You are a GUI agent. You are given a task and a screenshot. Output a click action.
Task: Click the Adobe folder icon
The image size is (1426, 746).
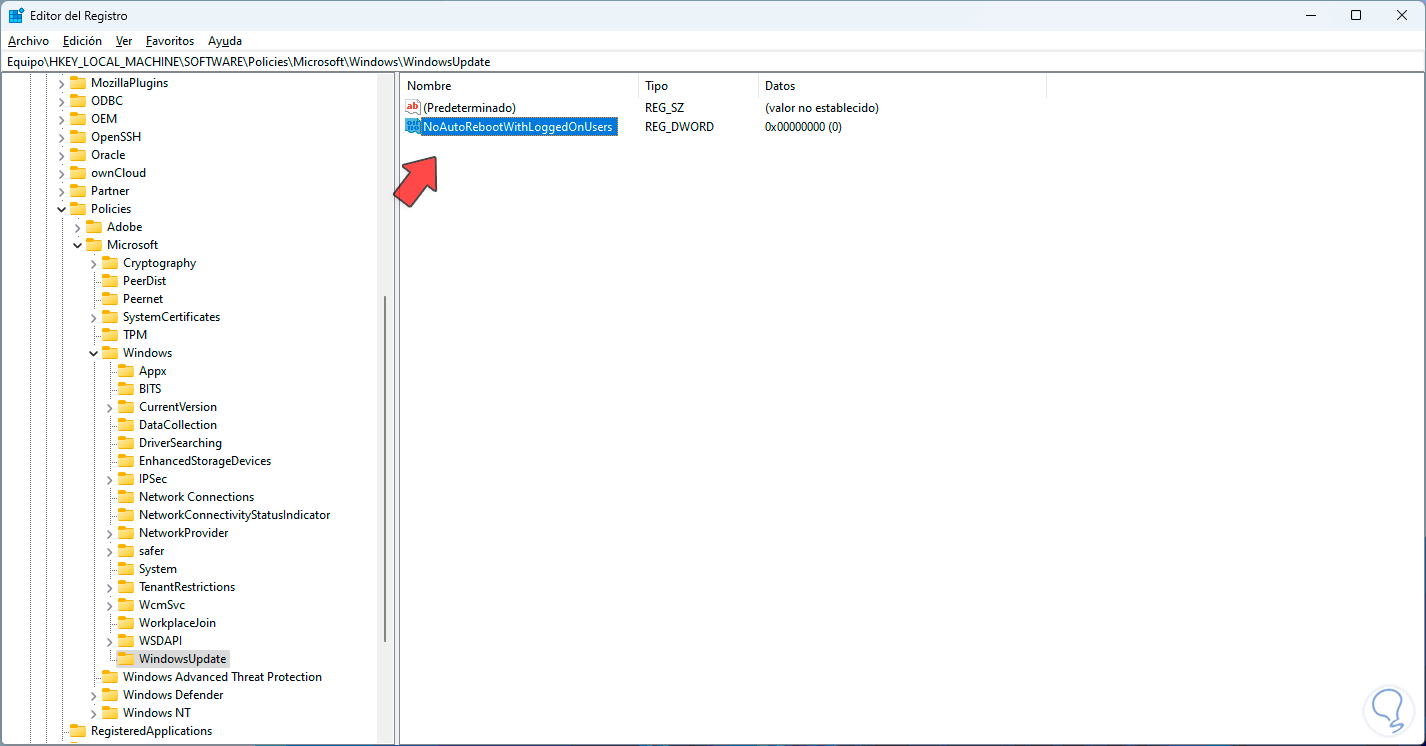[x=94, y=227]
